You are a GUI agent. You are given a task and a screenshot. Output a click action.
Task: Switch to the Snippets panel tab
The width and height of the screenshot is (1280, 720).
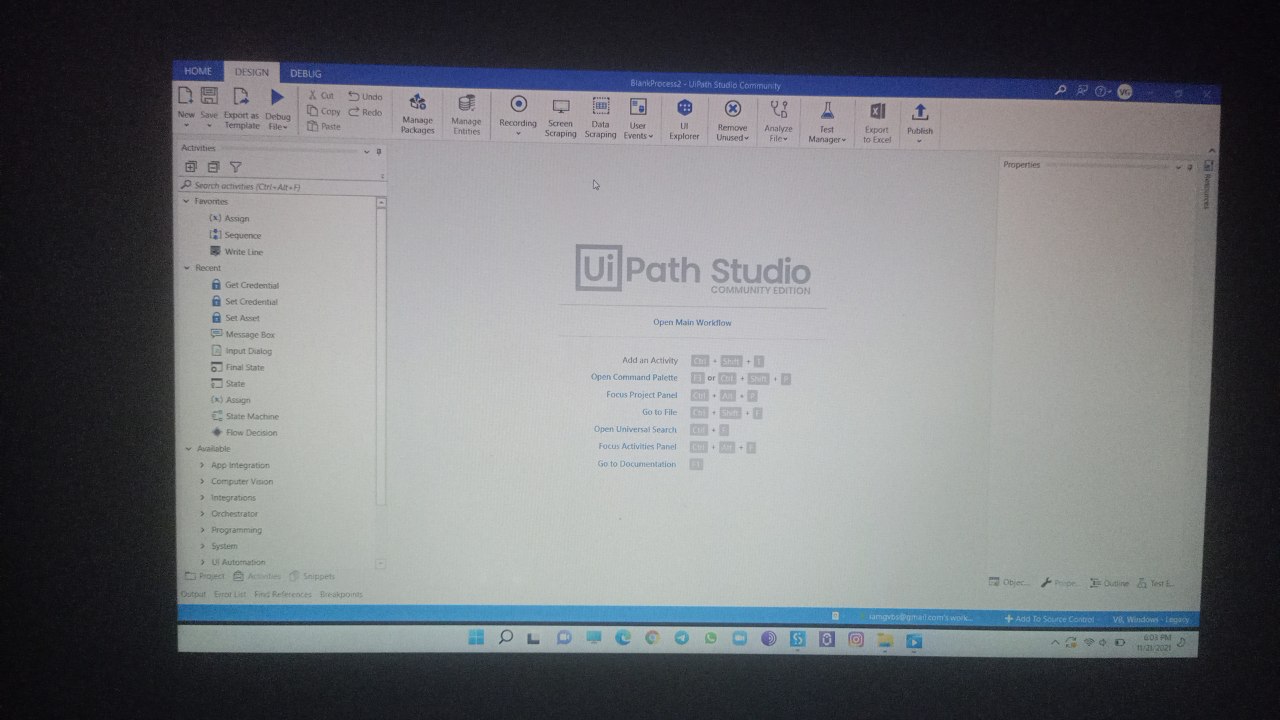(312, 577)
